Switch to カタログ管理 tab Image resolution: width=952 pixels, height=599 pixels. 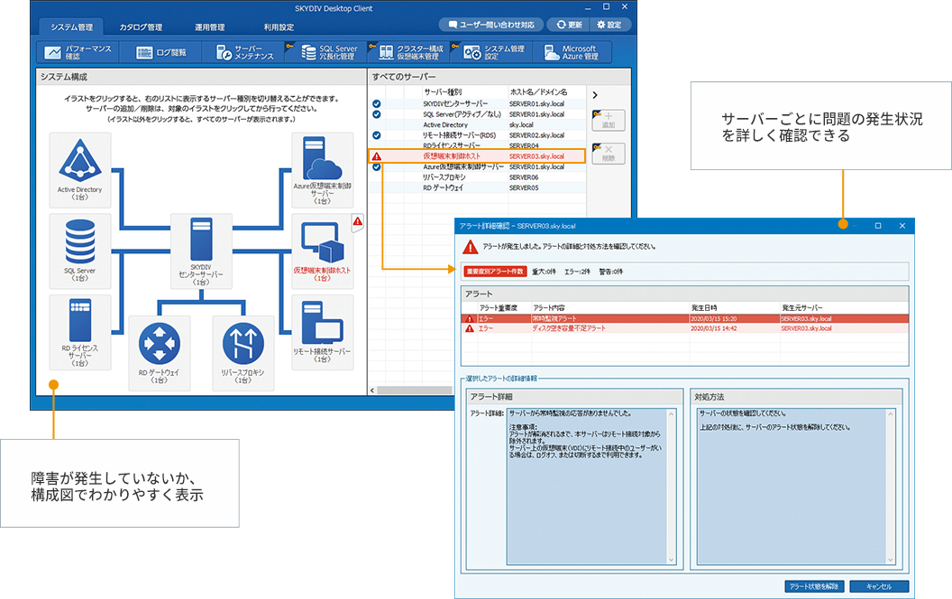tap(141, 27)
